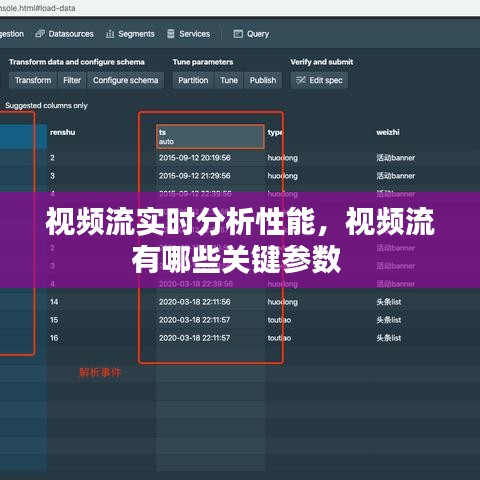Switch to the Segments view
480x480 pixels.
point(130,34)
